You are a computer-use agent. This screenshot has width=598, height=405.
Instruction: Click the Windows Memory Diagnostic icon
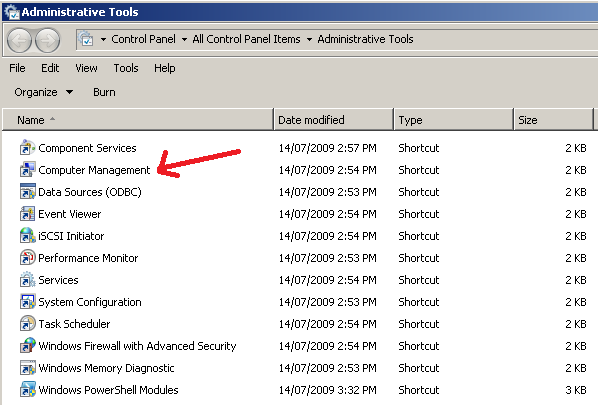(x=27, y=368)
